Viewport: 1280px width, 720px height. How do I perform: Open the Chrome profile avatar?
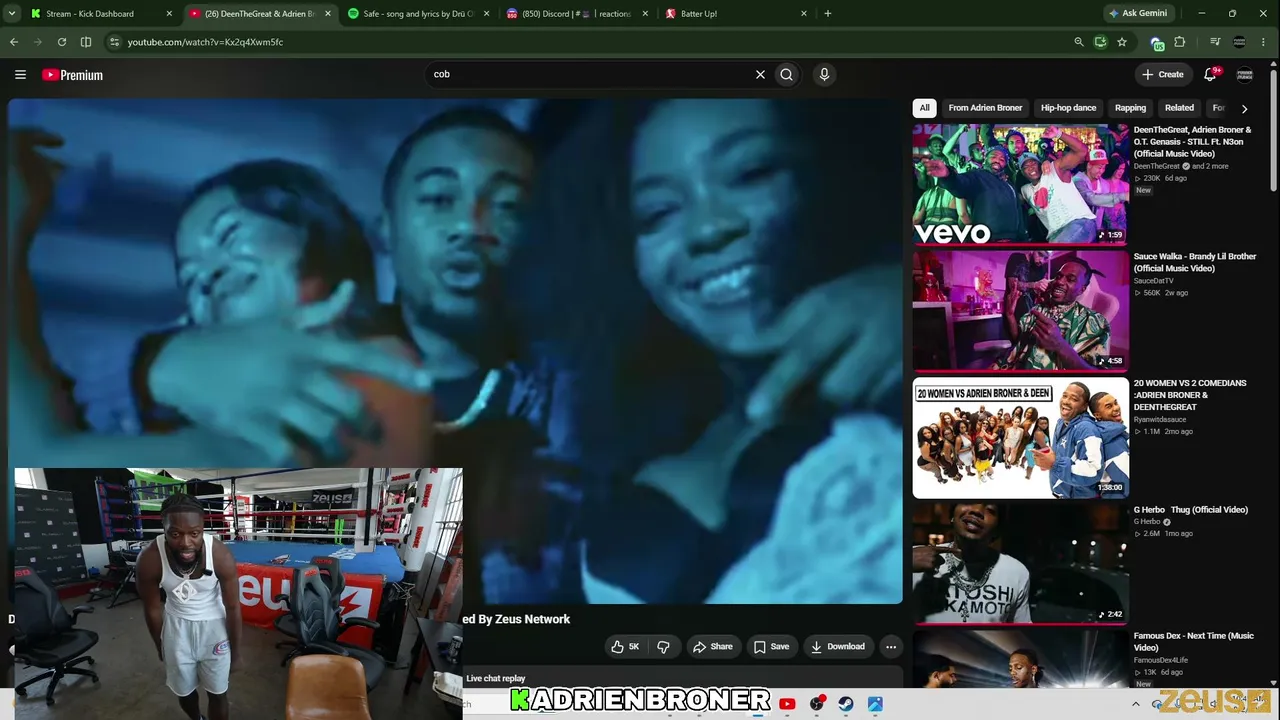pos(1240,42)
